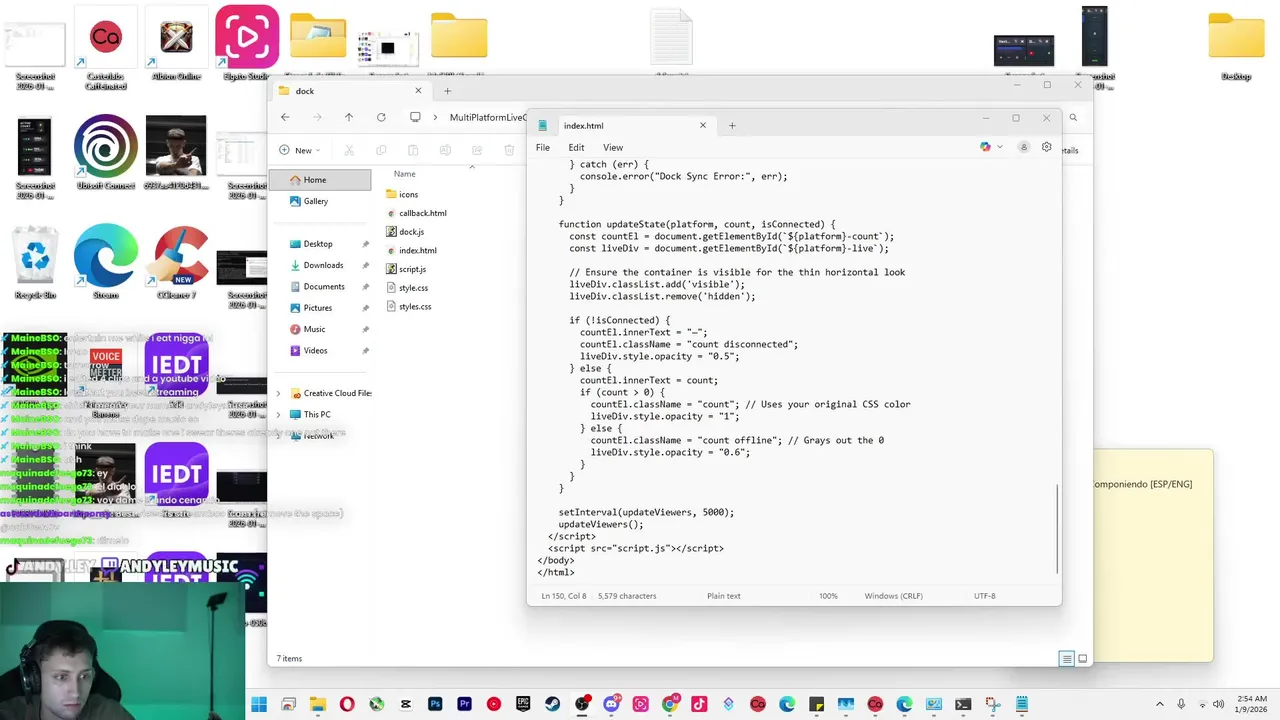The image size is (1280, 720).
Task: Sort by Name column header
Action: 404,174
